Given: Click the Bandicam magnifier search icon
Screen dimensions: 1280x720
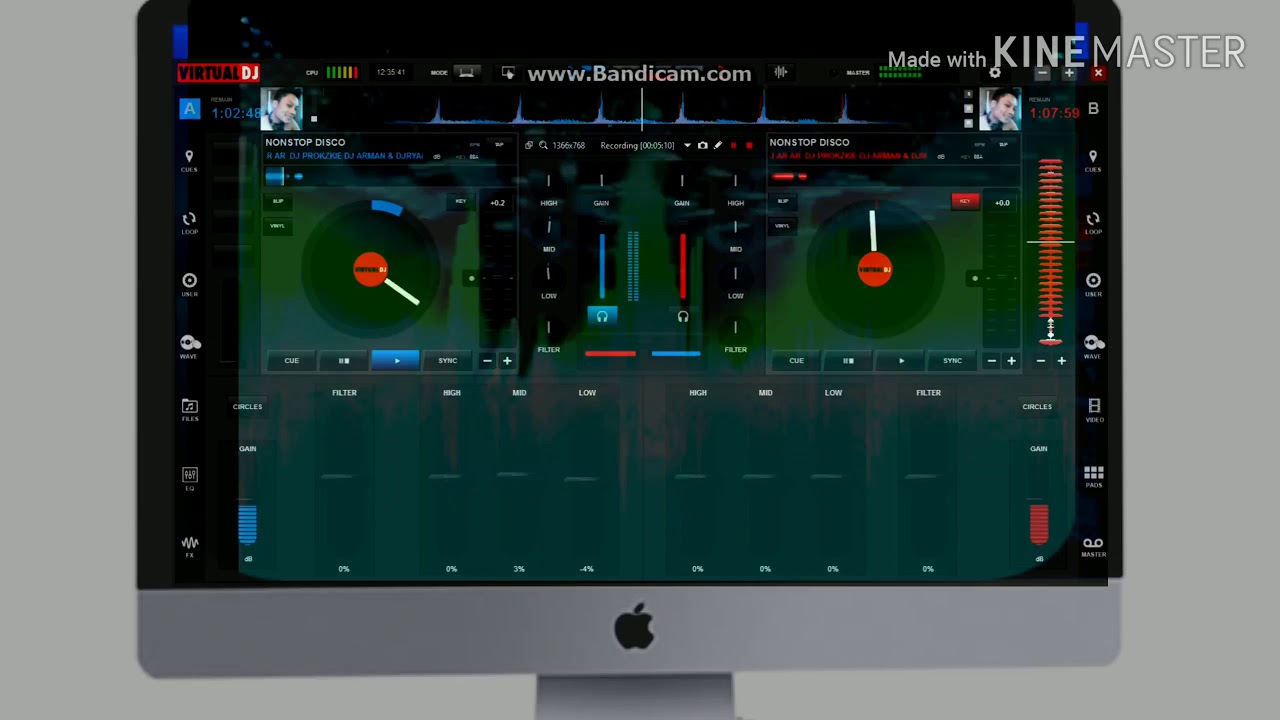Looking at the screenshot, I should [543, 145].
